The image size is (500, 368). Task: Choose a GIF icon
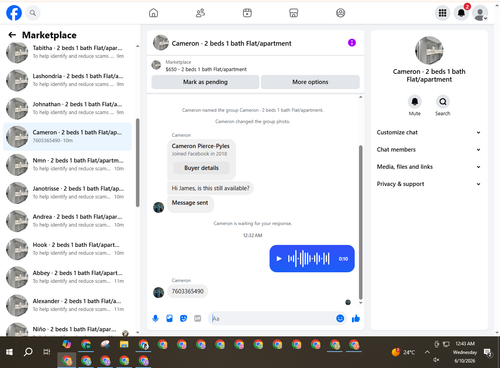(x=198, y=319)
